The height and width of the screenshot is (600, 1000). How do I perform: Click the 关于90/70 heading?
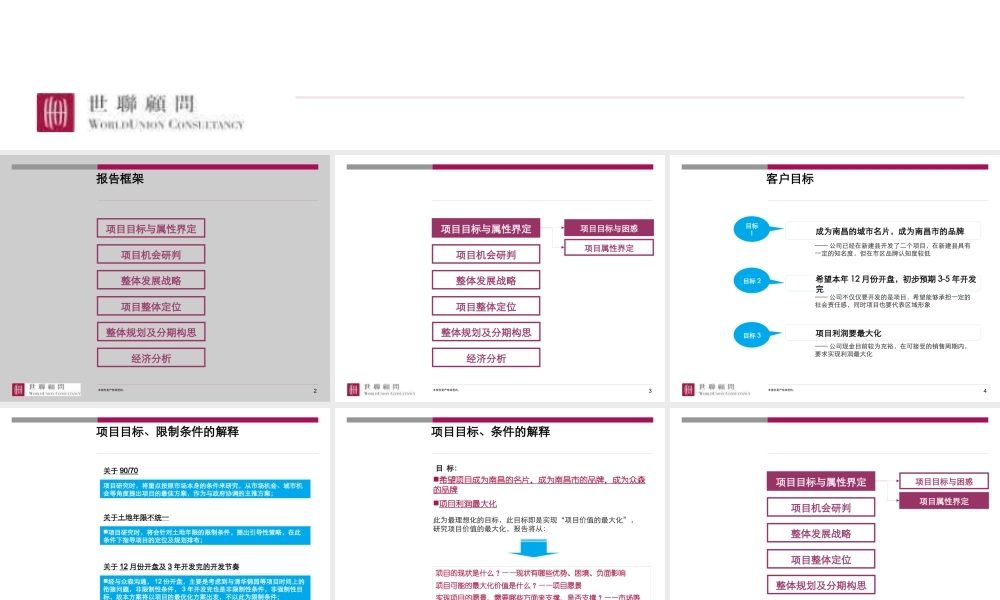coord(121,471)
